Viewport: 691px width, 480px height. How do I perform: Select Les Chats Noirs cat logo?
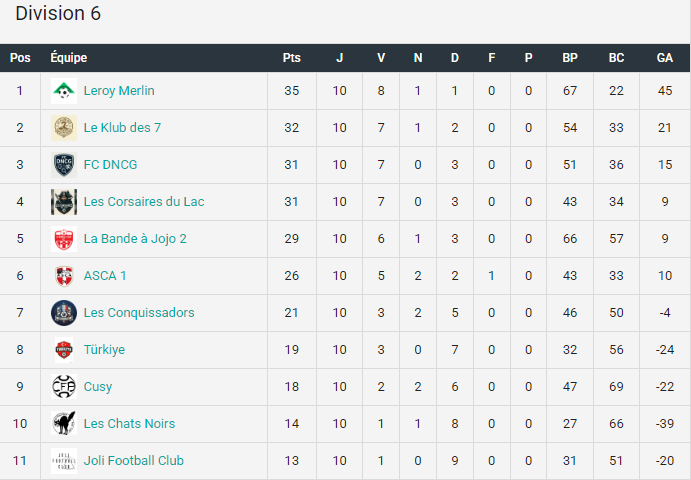[64, 424]
